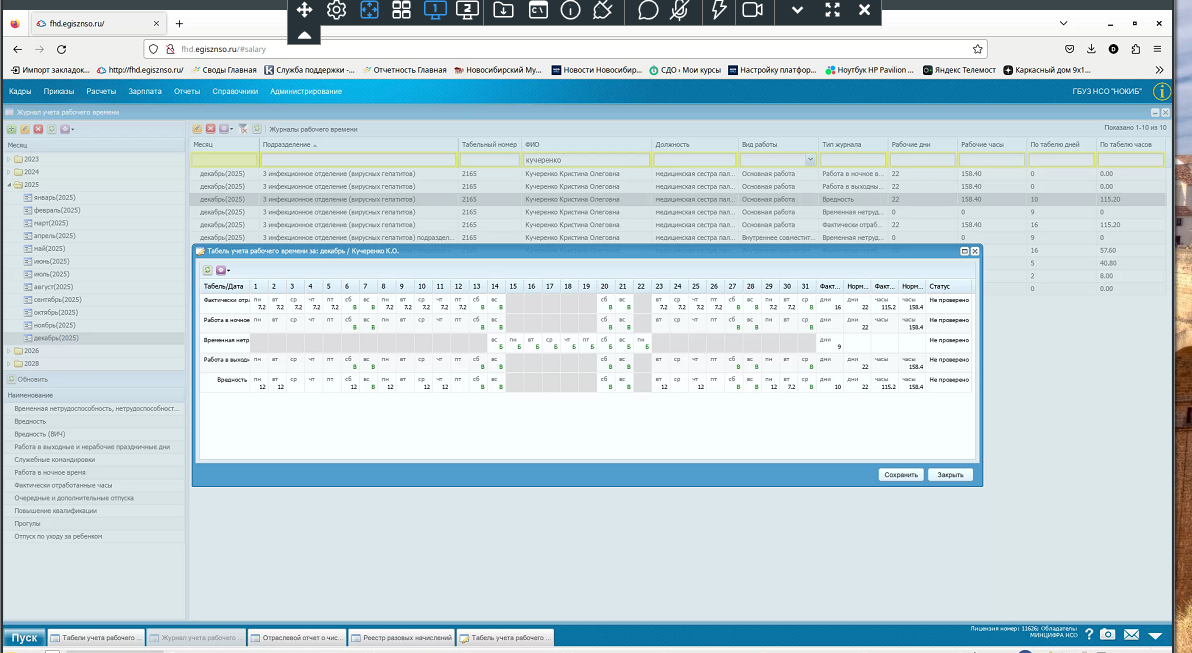1192x653 pixels.
Task: Click the ФИО filter field containing кучеренко
Action: 586,160
